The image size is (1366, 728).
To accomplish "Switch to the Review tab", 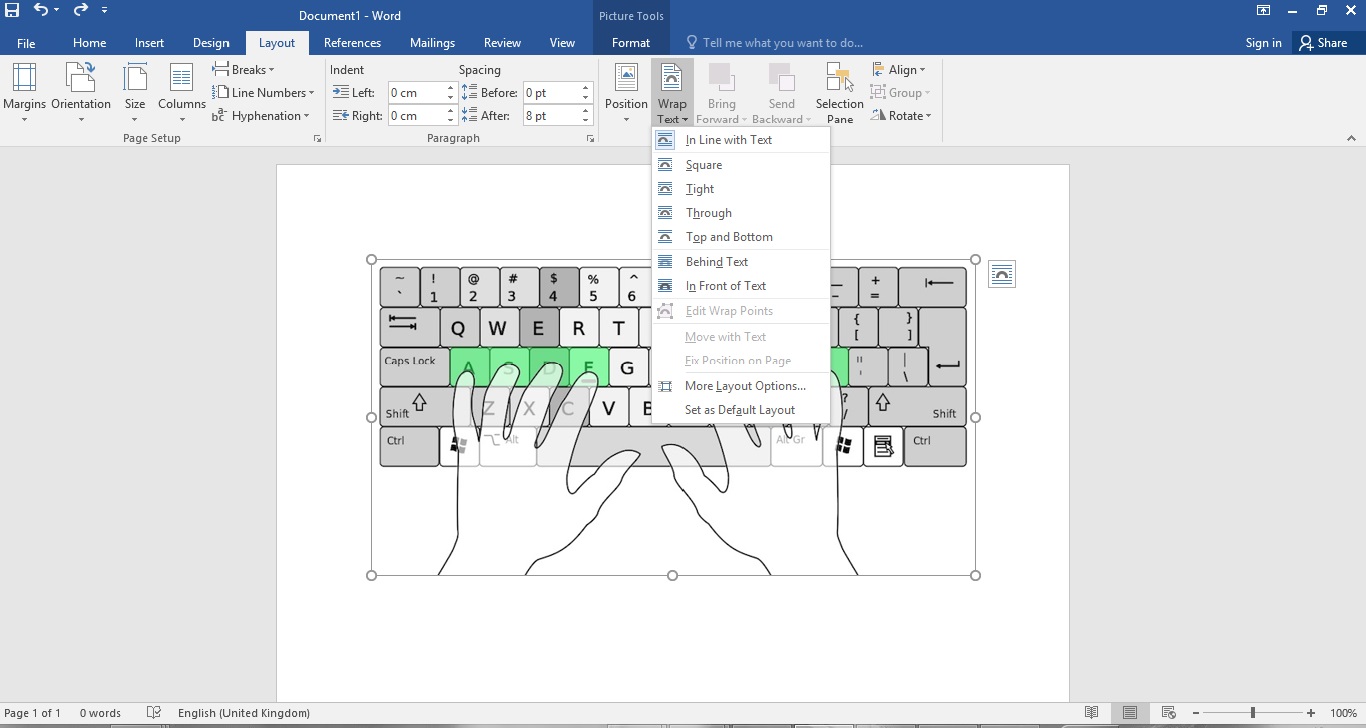I will (502, 43).
